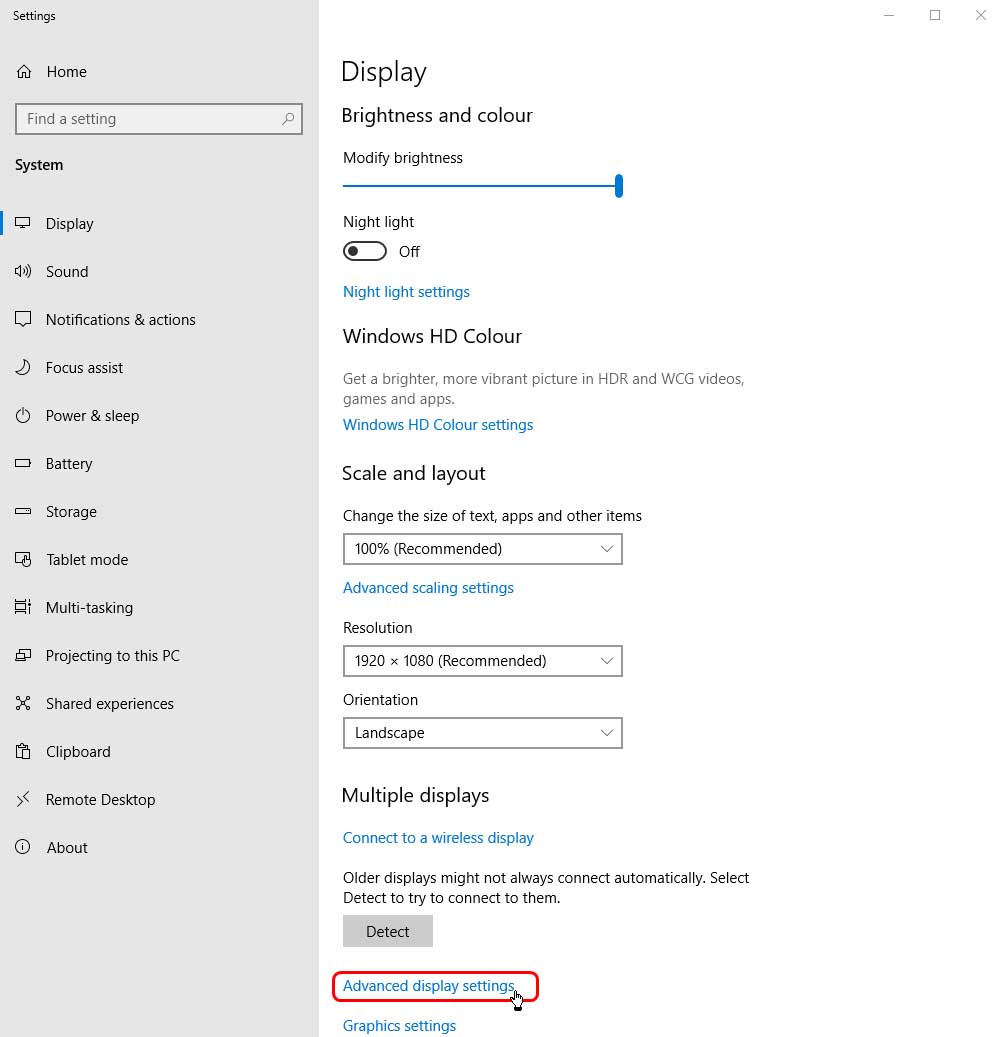Open Battery settings
Image resolution: width=1000 pixels, height=1037 pixels.
(69, 463)
